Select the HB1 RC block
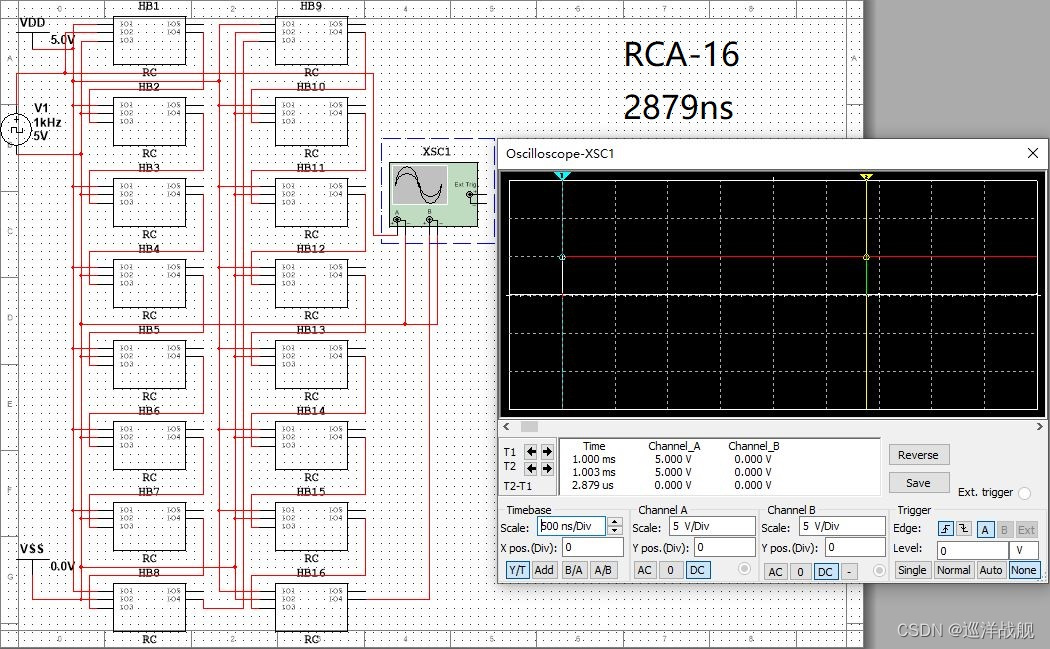The height and width of the screenshot is (649, 1050). (149, 41)
